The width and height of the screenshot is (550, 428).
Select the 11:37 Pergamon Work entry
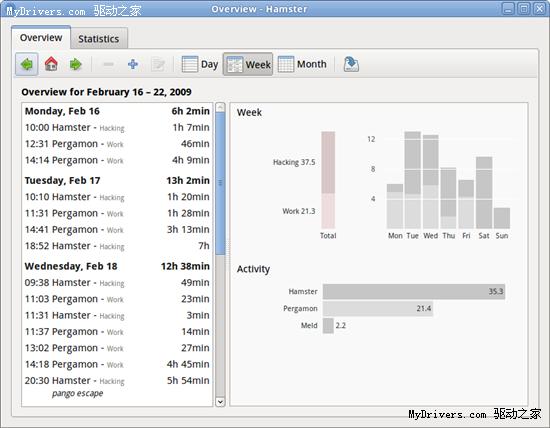(117, 332)
